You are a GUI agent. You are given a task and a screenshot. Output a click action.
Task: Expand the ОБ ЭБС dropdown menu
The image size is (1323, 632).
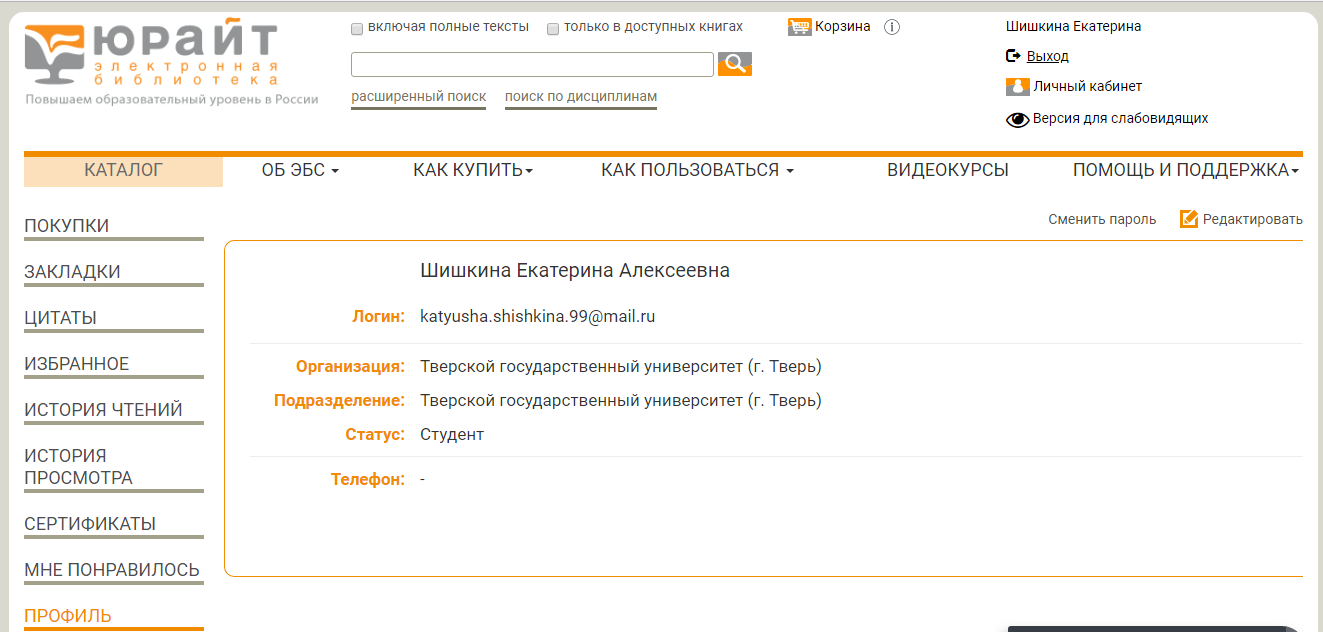(300, 170)
